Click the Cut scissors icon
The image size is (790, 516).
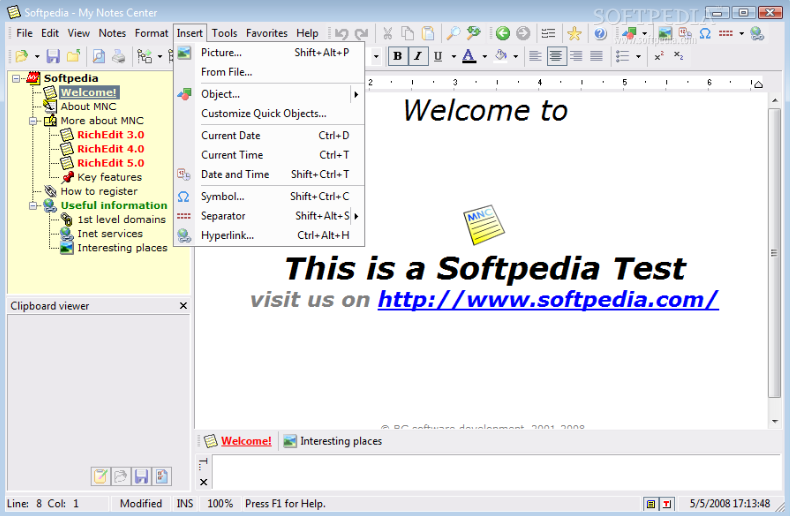[387, 34]
